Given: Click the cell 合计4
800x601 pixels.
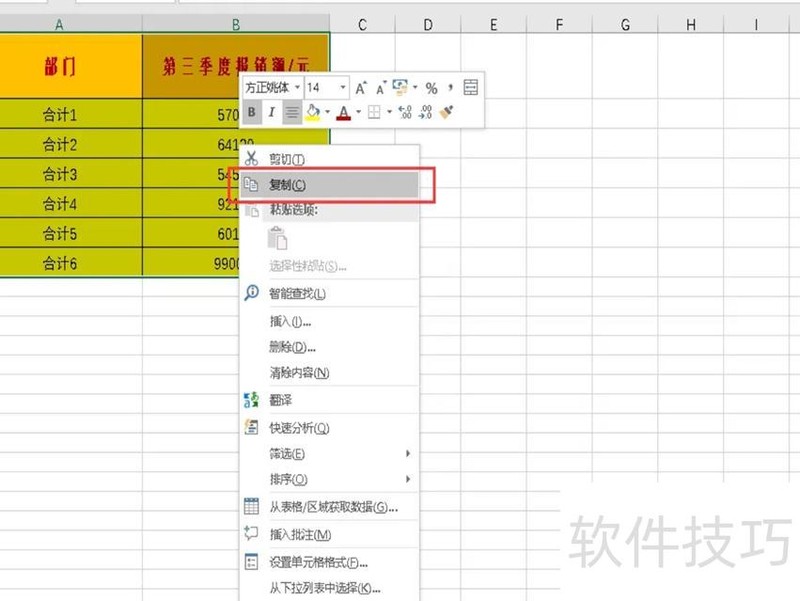Looking at the screenshot, I should pyautogui.click(x=71, y=203).
